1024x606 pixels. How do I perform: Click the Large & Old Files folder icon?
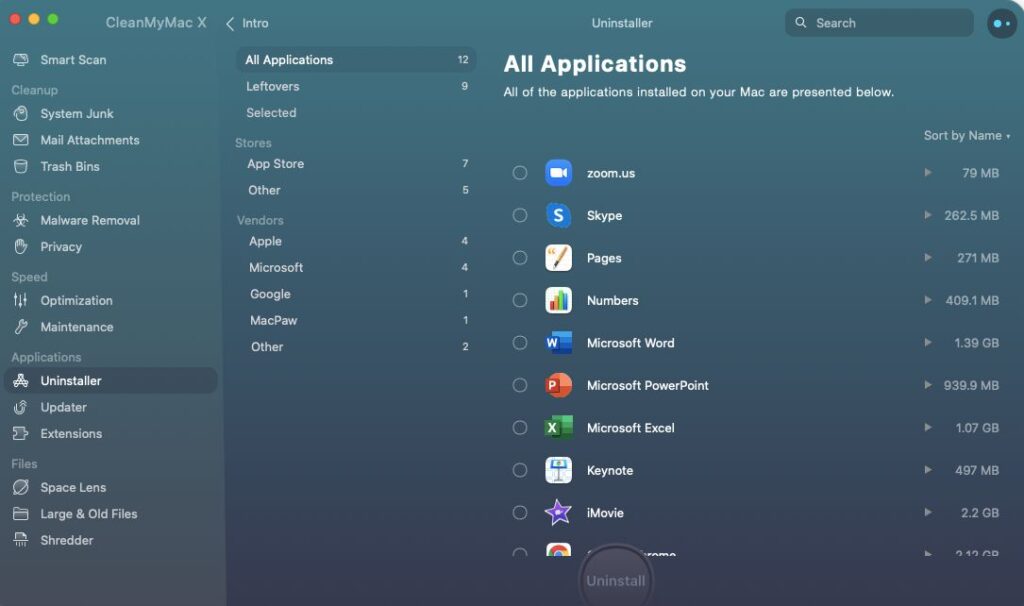pyautogui.click(x=21, y=514)
